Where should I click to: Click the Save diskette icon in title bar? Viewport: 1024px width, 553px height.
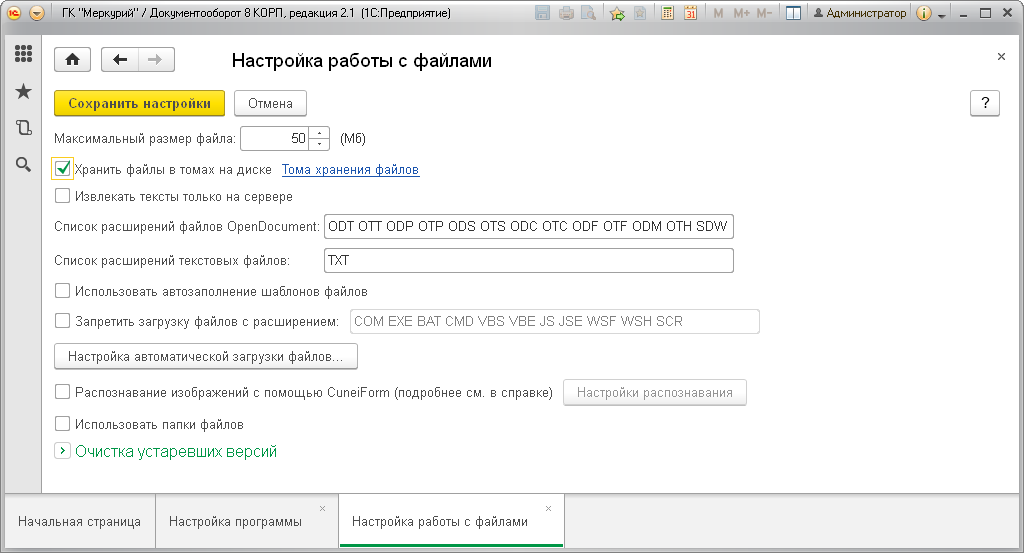click(543, 13)
